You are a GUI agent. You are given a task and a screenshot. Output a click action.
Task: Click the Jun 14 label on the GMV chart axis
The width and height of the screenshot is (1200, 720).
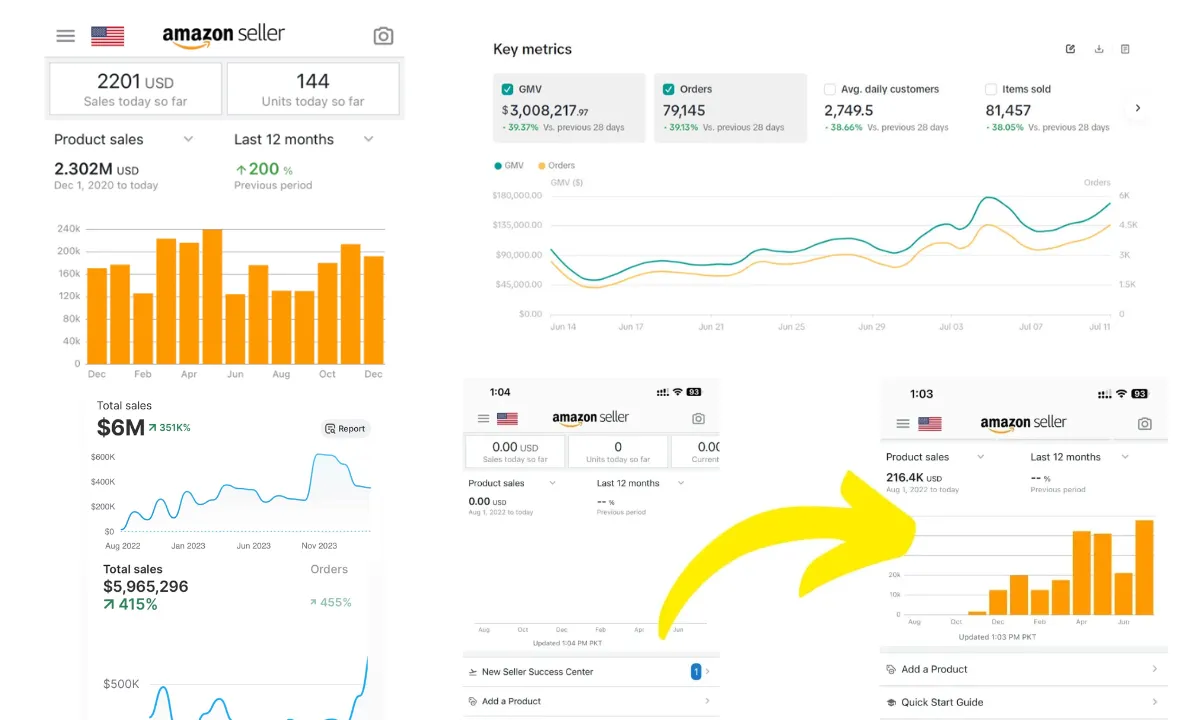pos(563,327)
